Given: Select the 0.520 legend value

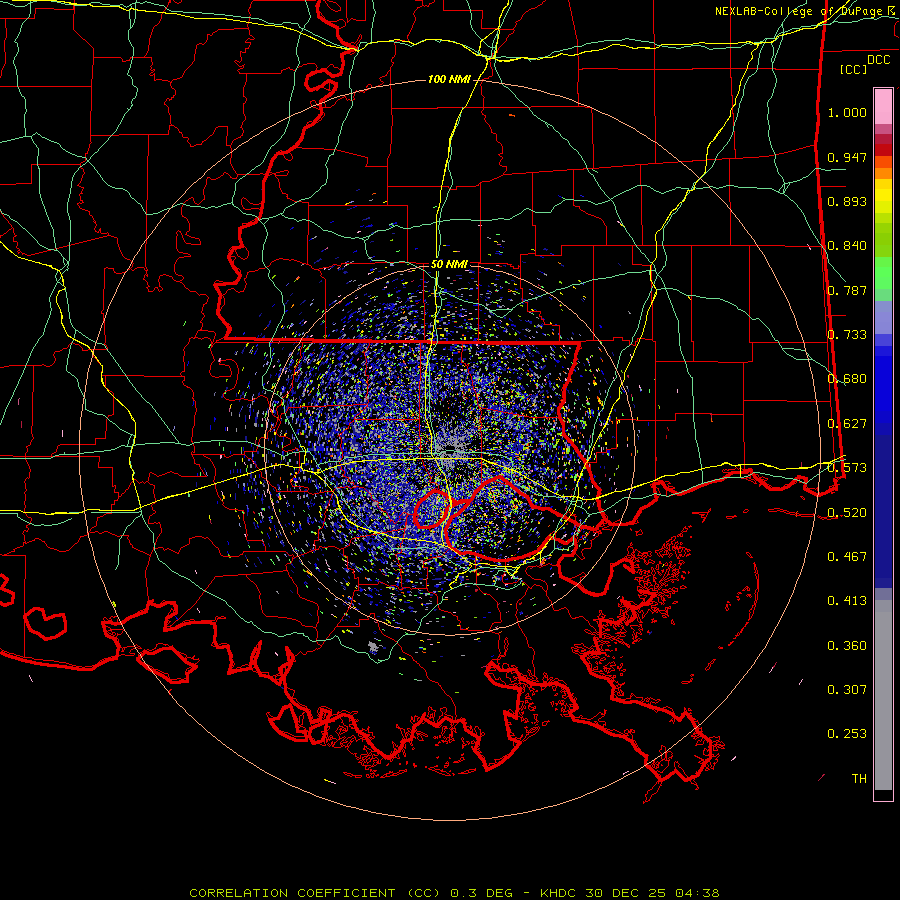Looking at the screenshot, I should 847,512.
